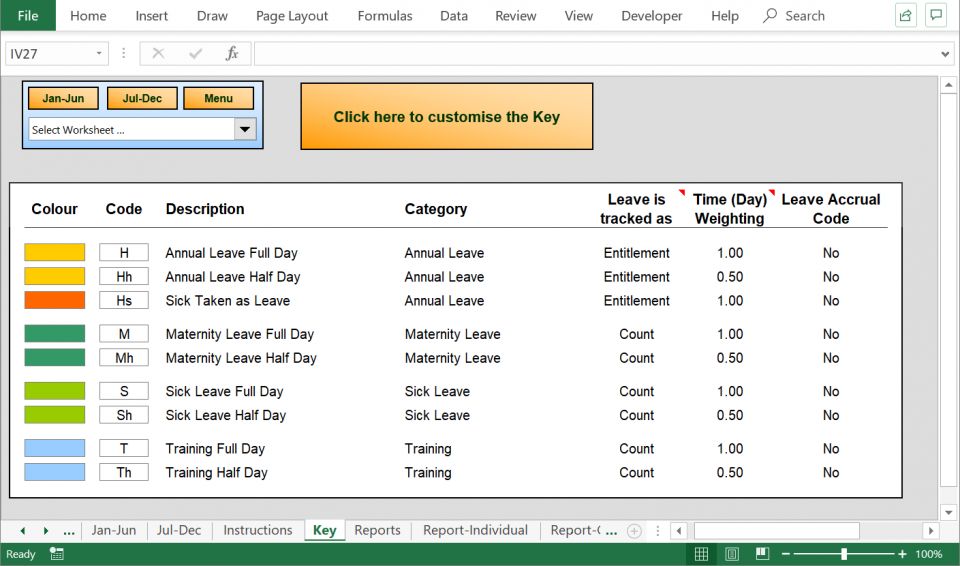
Task: Switch to Normal view icon
Action: click(702, 554)
